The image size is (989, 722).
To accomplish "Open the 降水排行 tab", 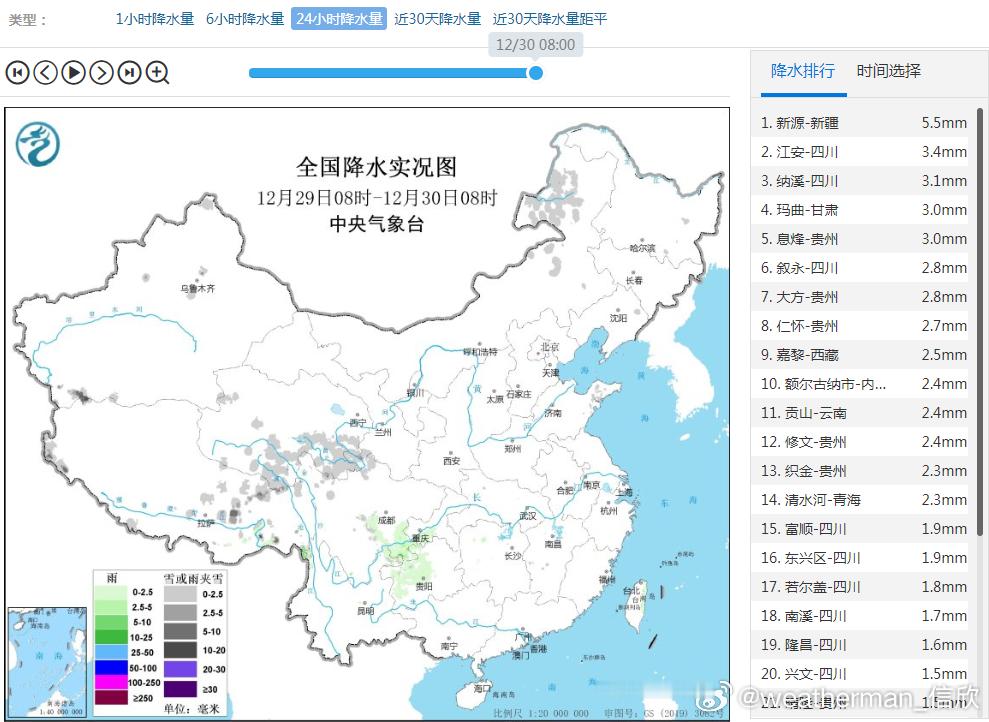I will point(803,71).
